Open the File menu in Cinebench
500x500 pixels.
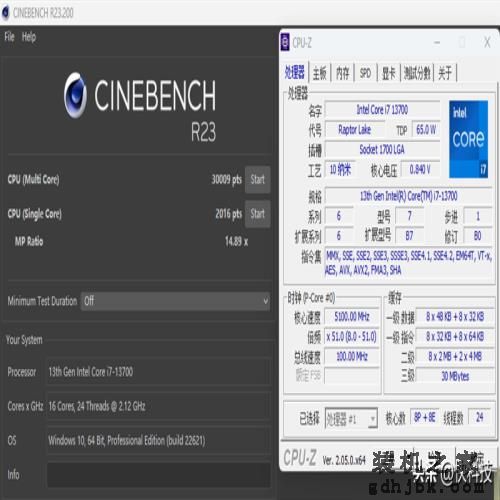click(x=9, y=37)
